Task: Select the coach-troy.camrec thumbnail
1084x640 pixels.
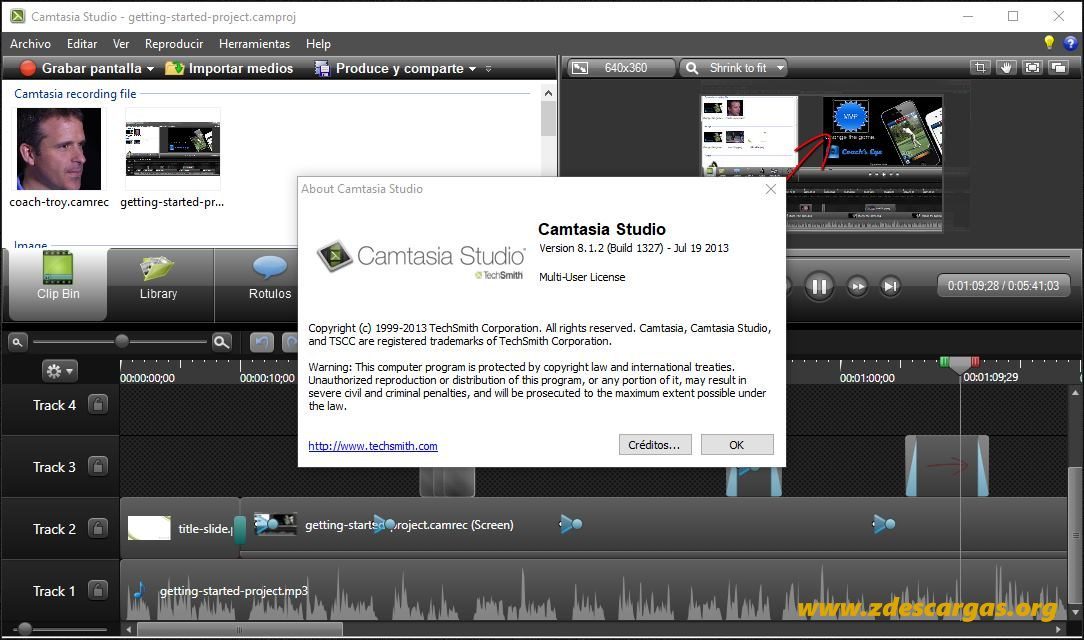Action: tap(59, 149)
